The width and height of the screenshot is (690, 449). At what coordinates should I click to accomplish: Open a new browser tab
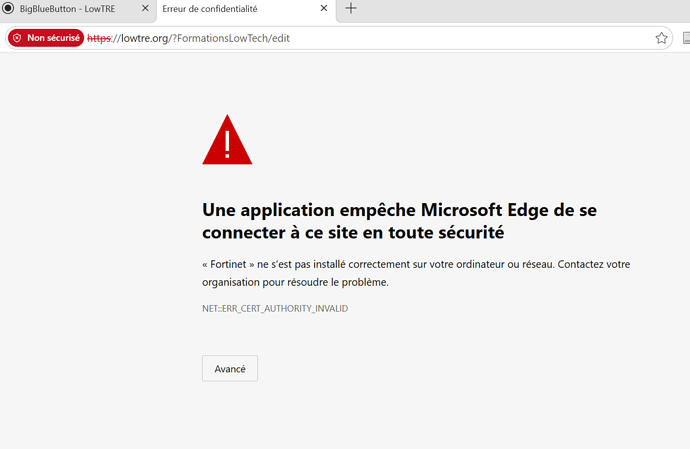pyautogui.click(x=351, y=8)
